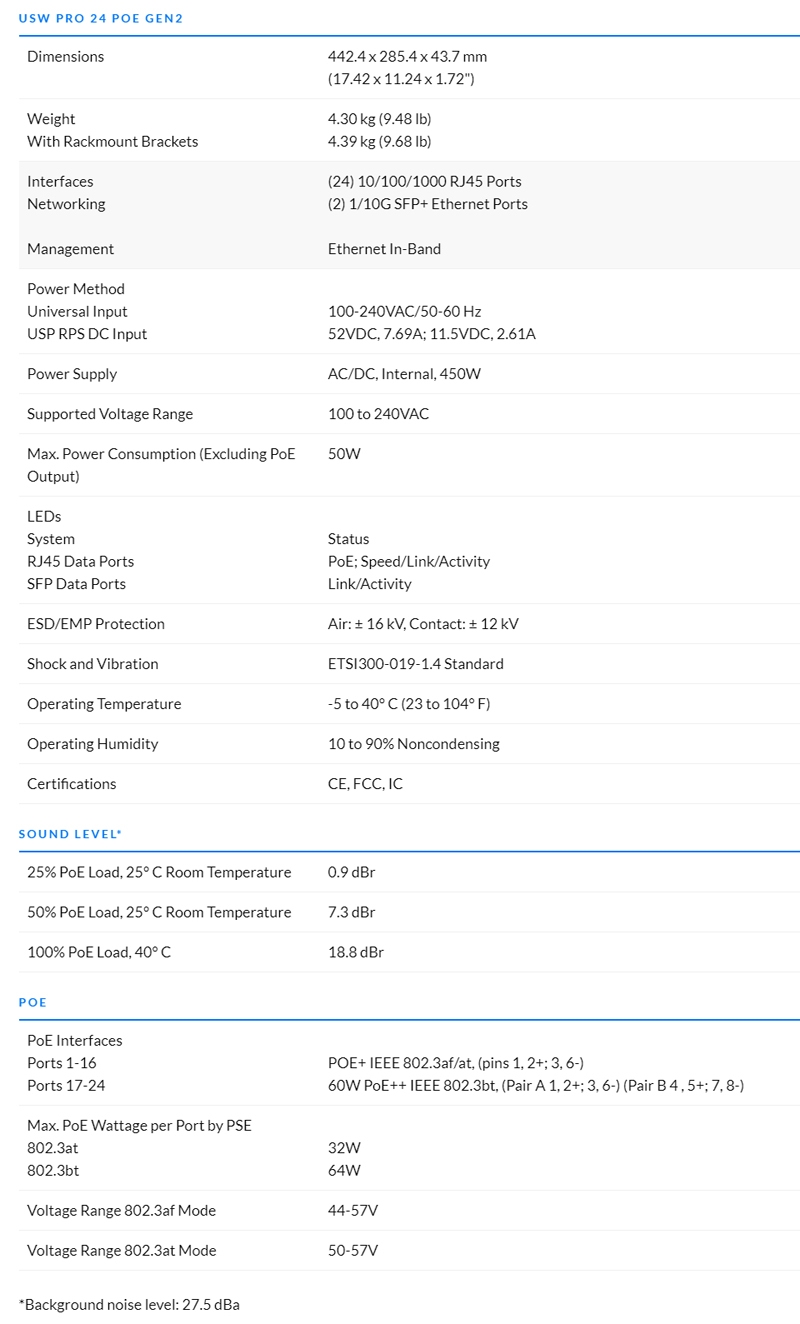
Task: Select the USP RPS DC Input label
Action: point(87,334)
